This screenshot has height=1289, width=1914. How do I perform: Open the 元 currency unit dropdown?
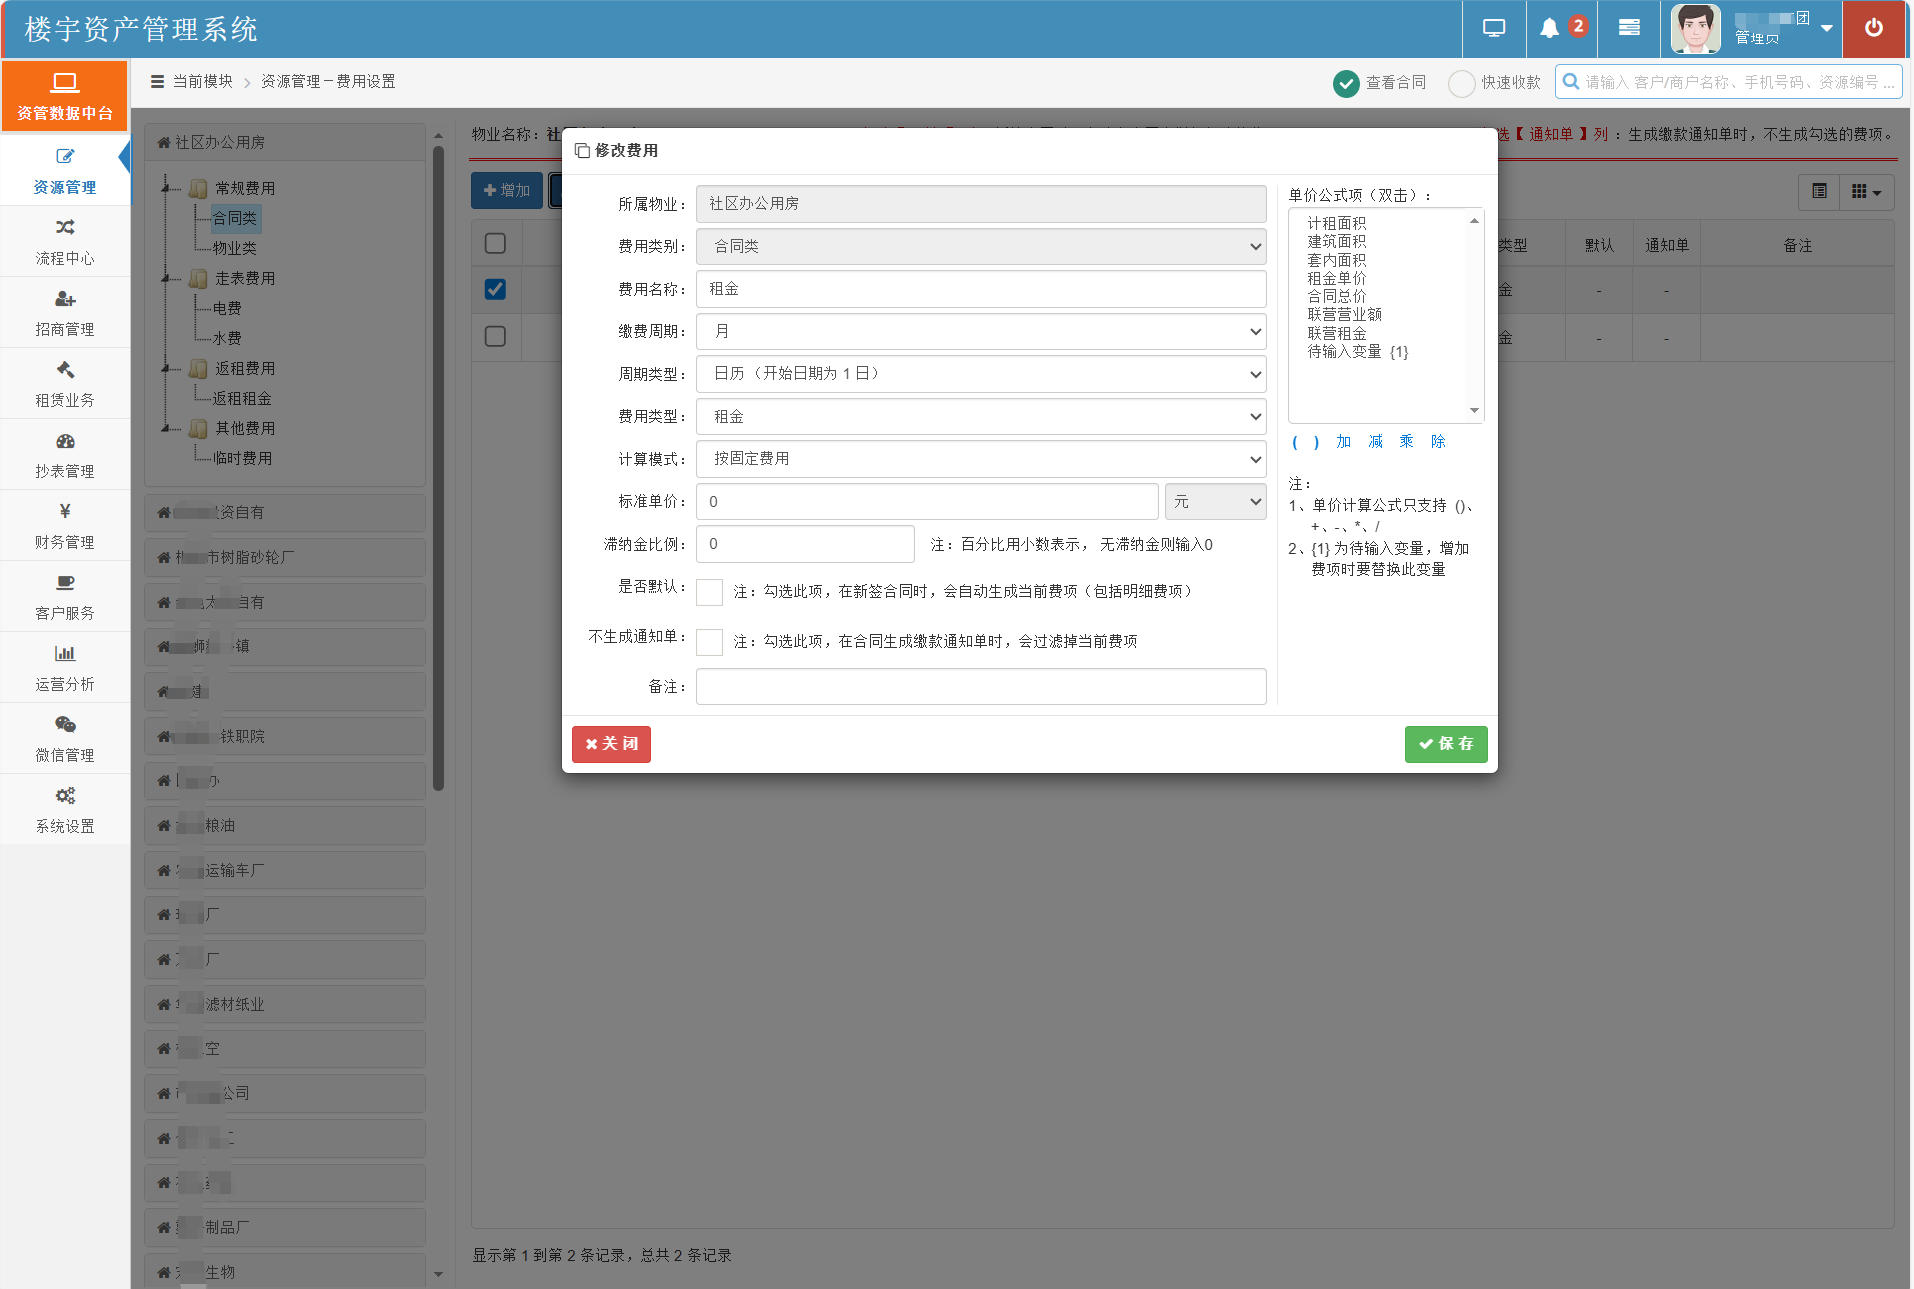tap(1215, 501)
